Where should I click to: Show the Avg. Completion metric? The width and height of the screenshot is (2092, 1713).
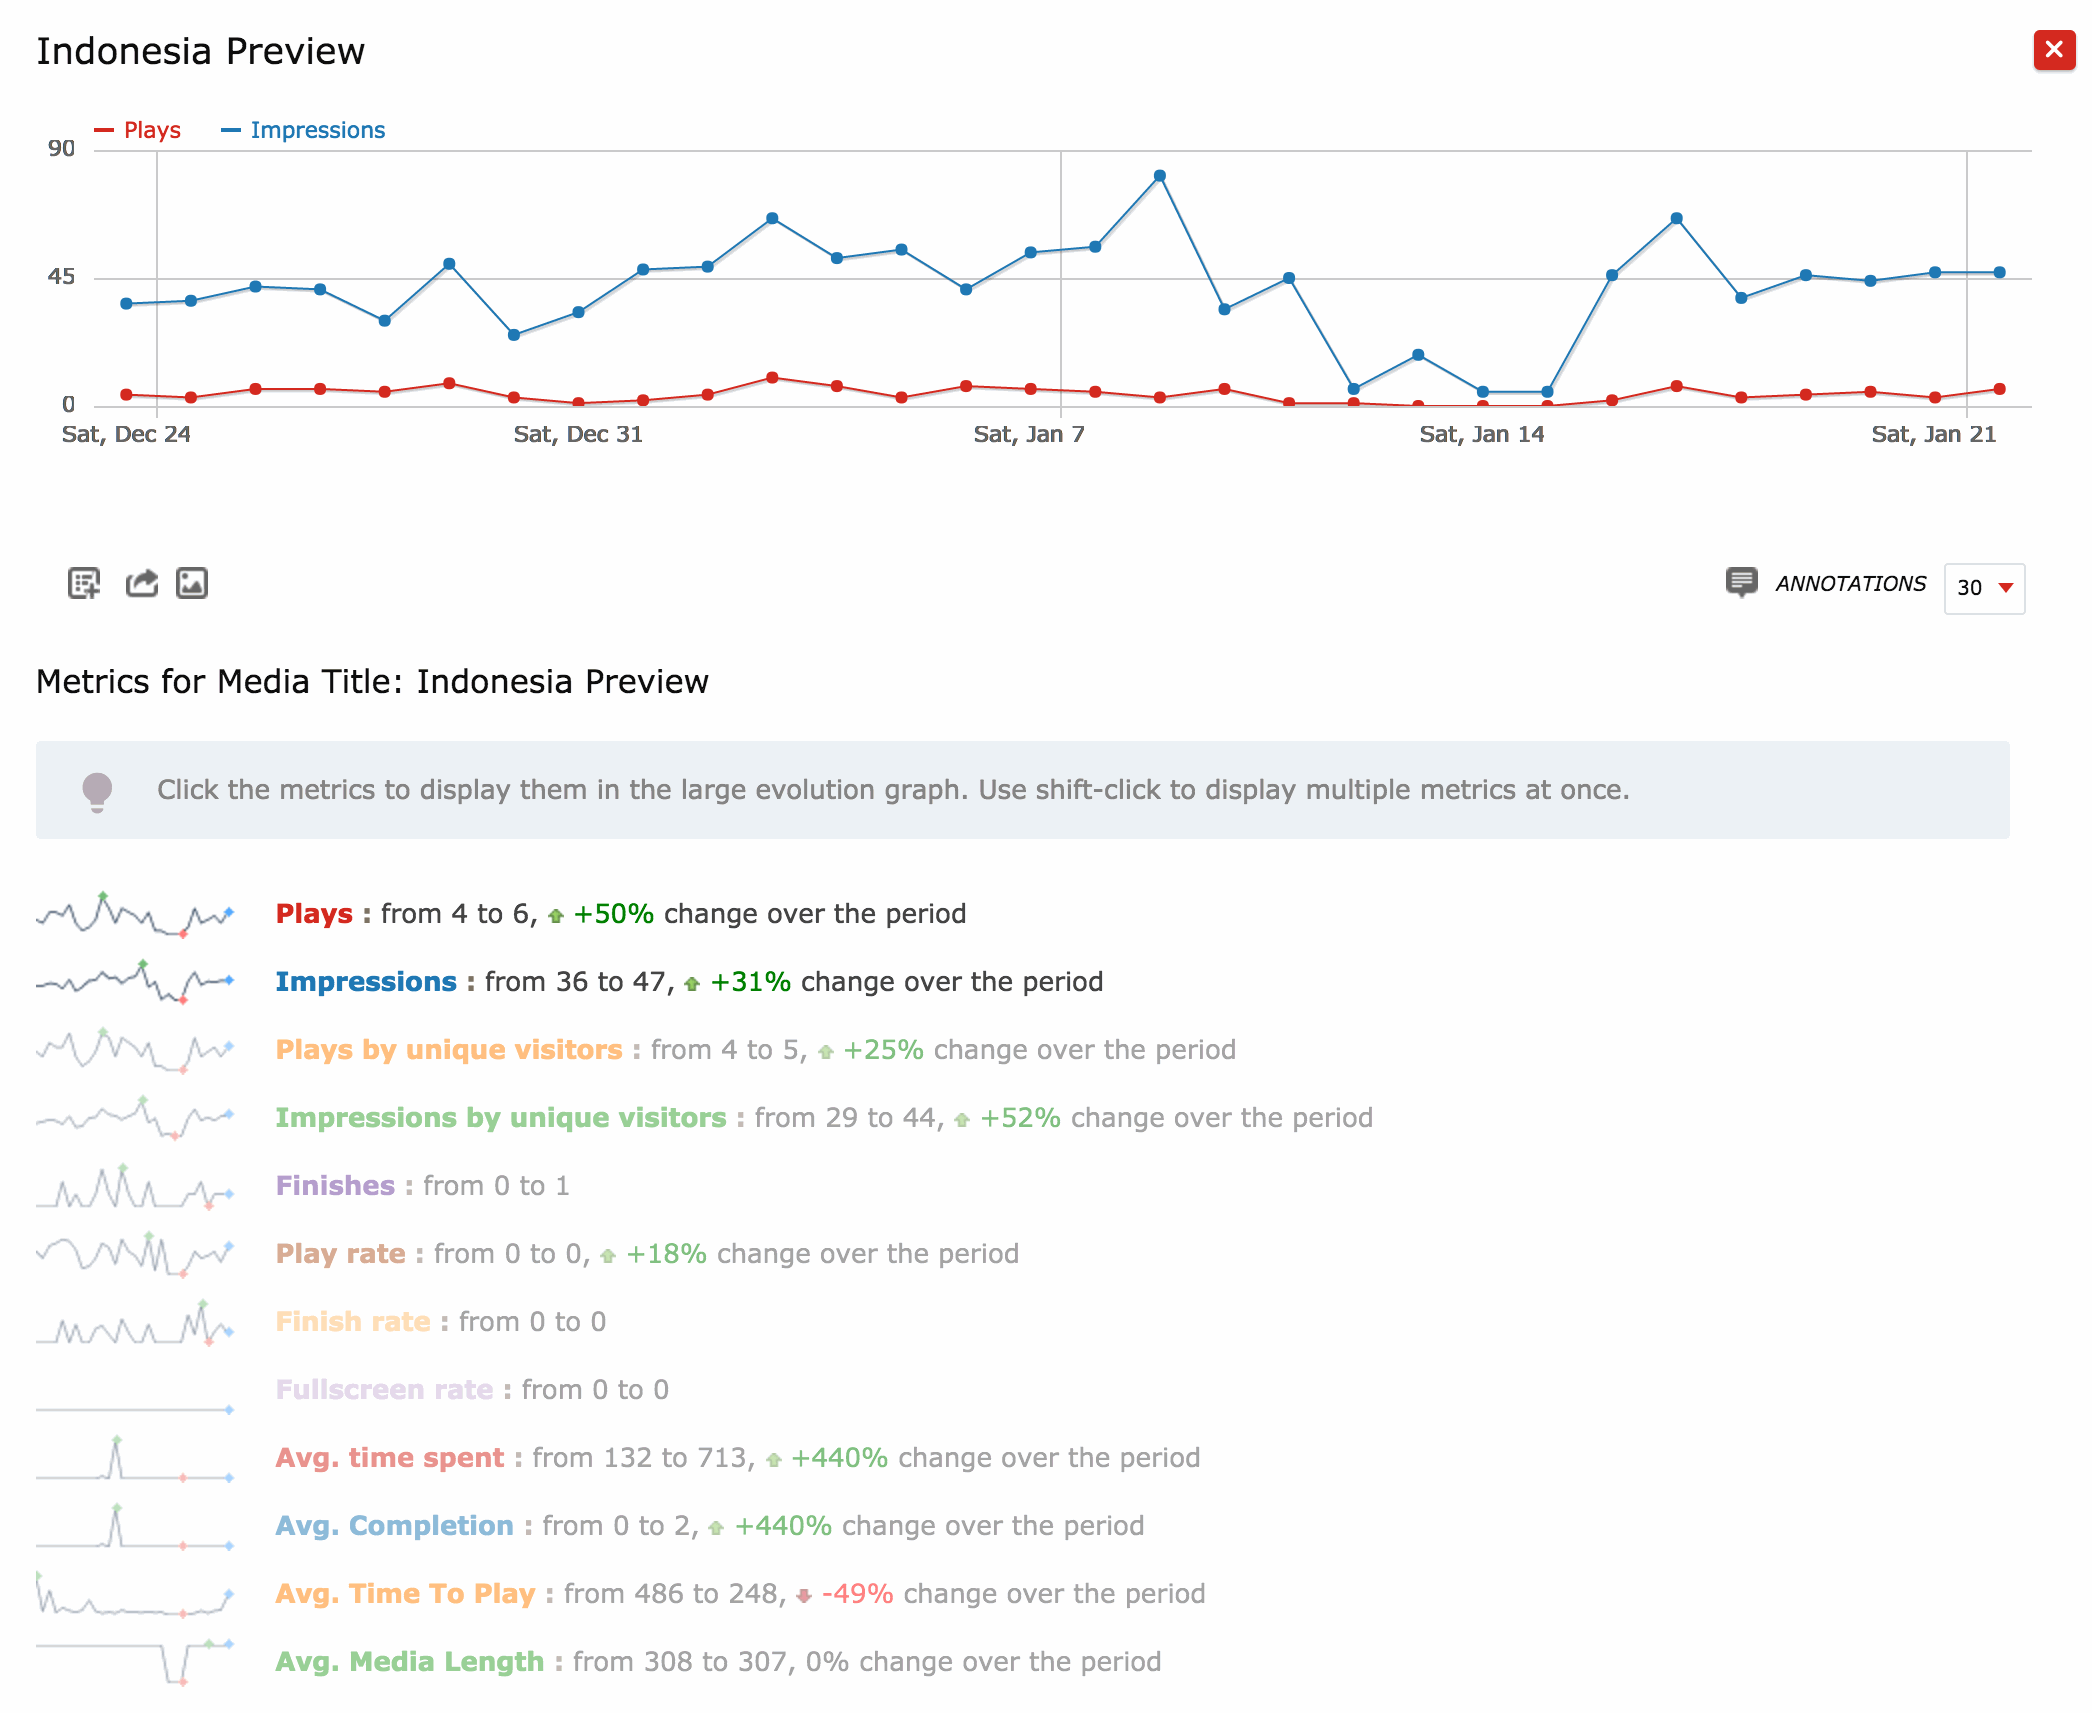coord(394,1526)
